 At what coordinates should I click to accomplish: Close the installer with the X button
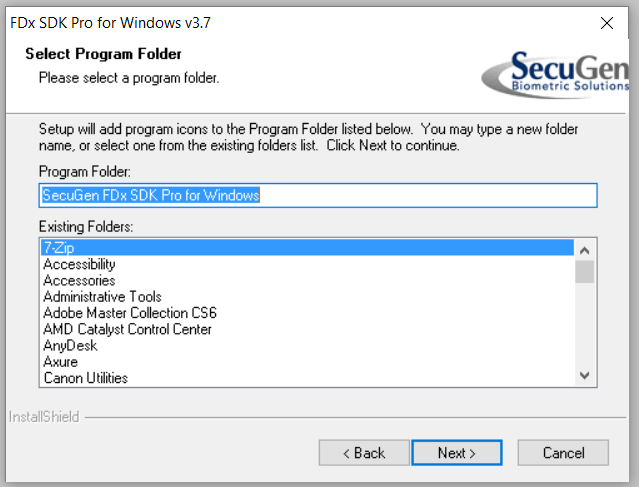coord(607,23)
